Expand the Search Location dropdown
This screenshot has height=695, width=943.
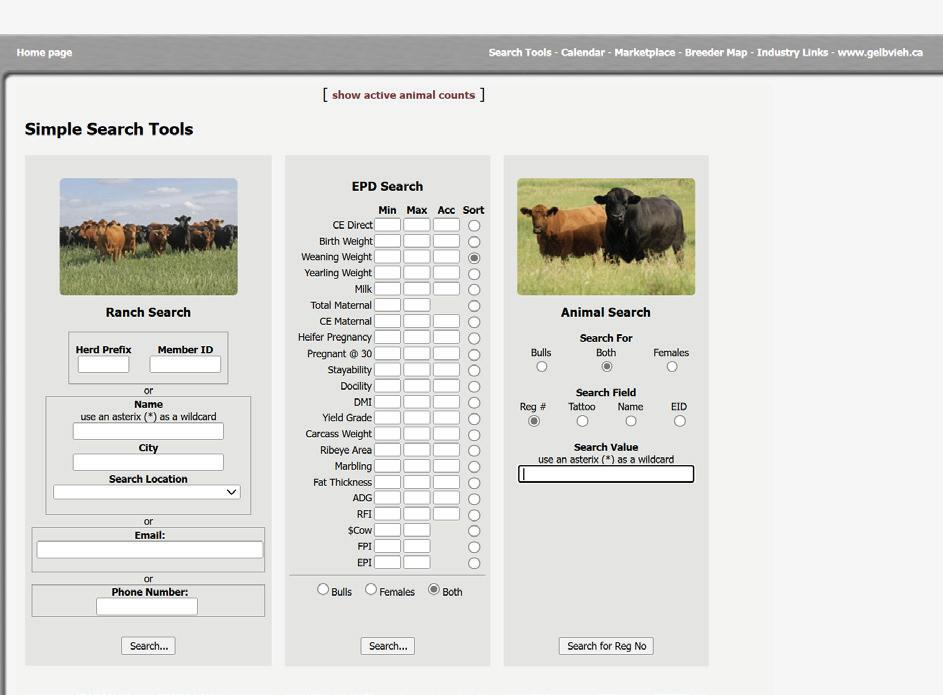coord(147,492)
